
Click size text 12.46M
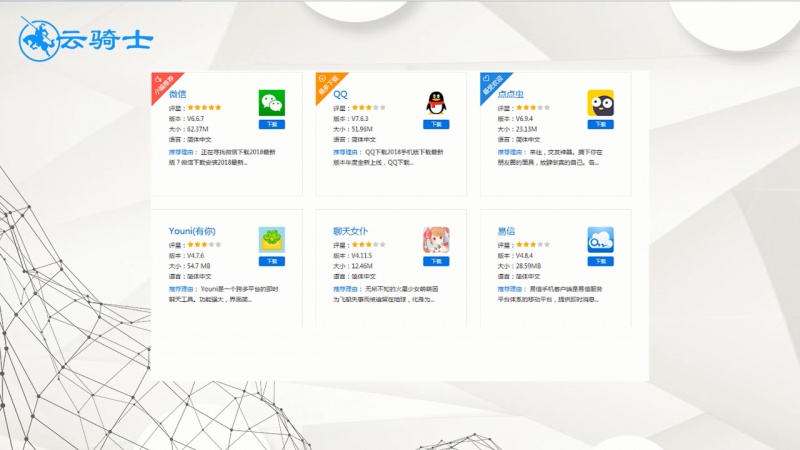coord(362,266)
